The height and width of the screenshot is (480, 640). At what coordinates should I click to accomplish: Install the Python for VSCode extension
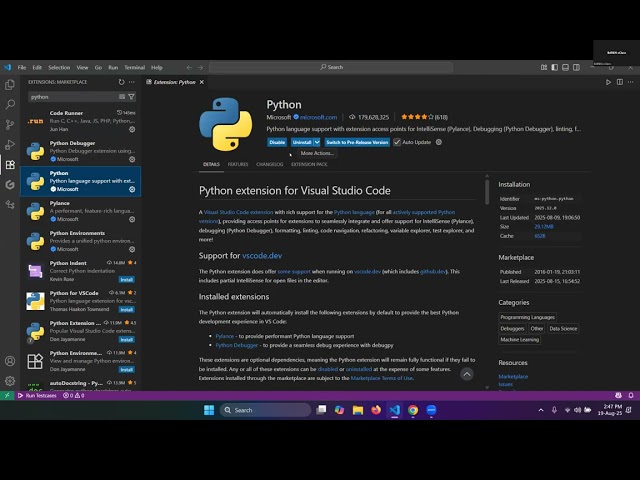pos(127,309)
